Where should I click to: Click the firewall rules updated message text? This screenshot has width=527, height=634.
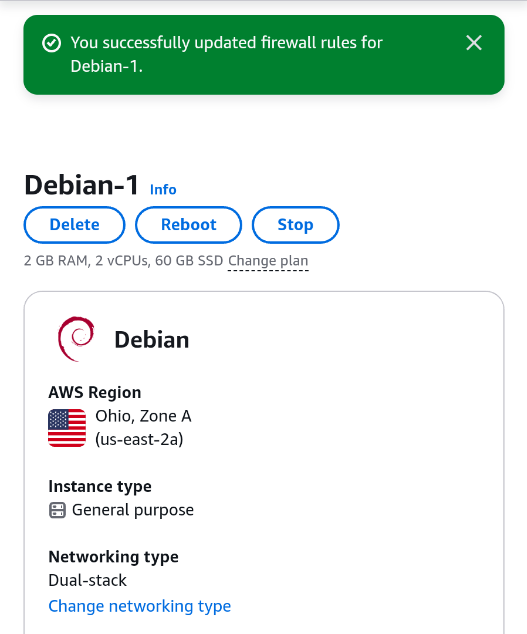tap(226, 55)
